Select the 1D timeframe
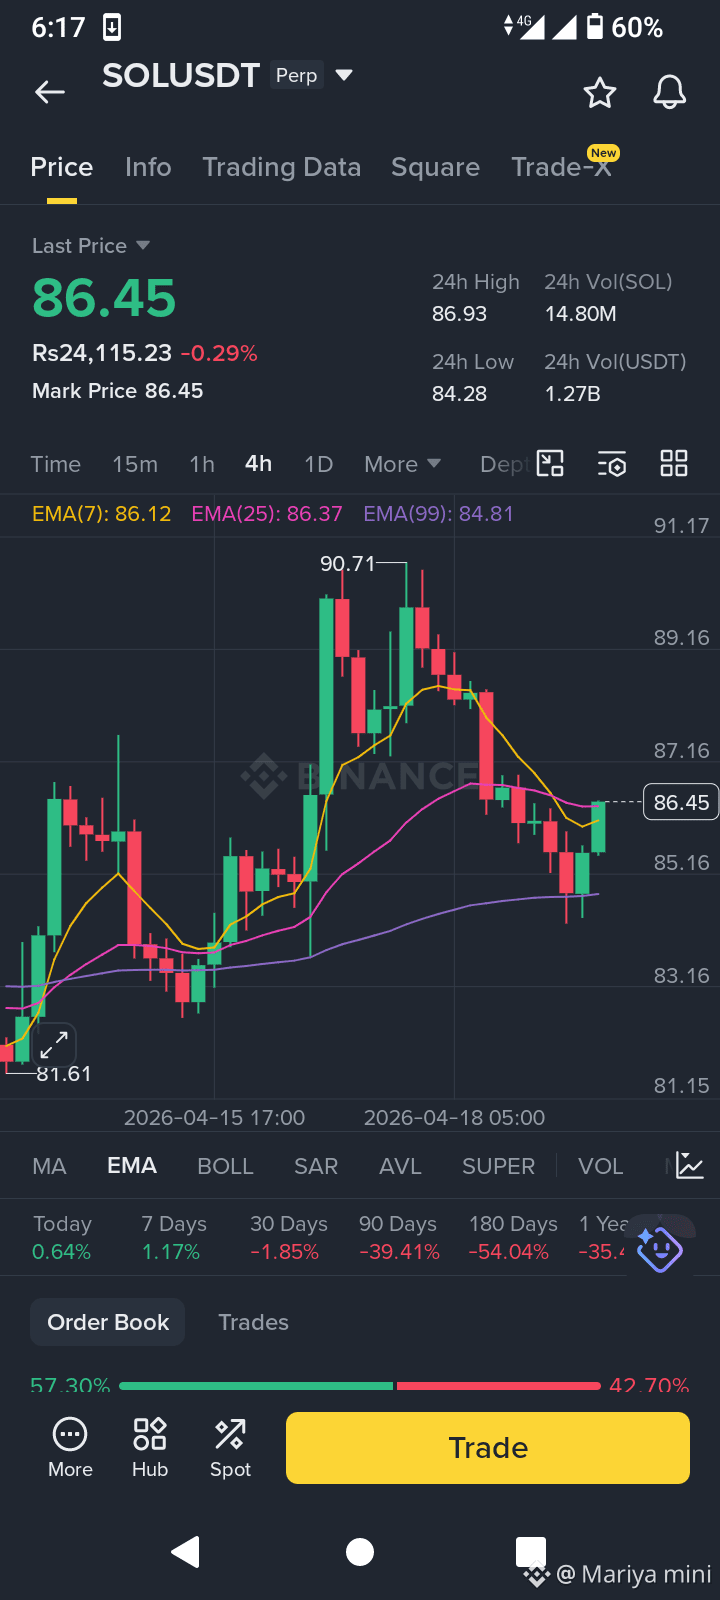 (x=318, y=464)
